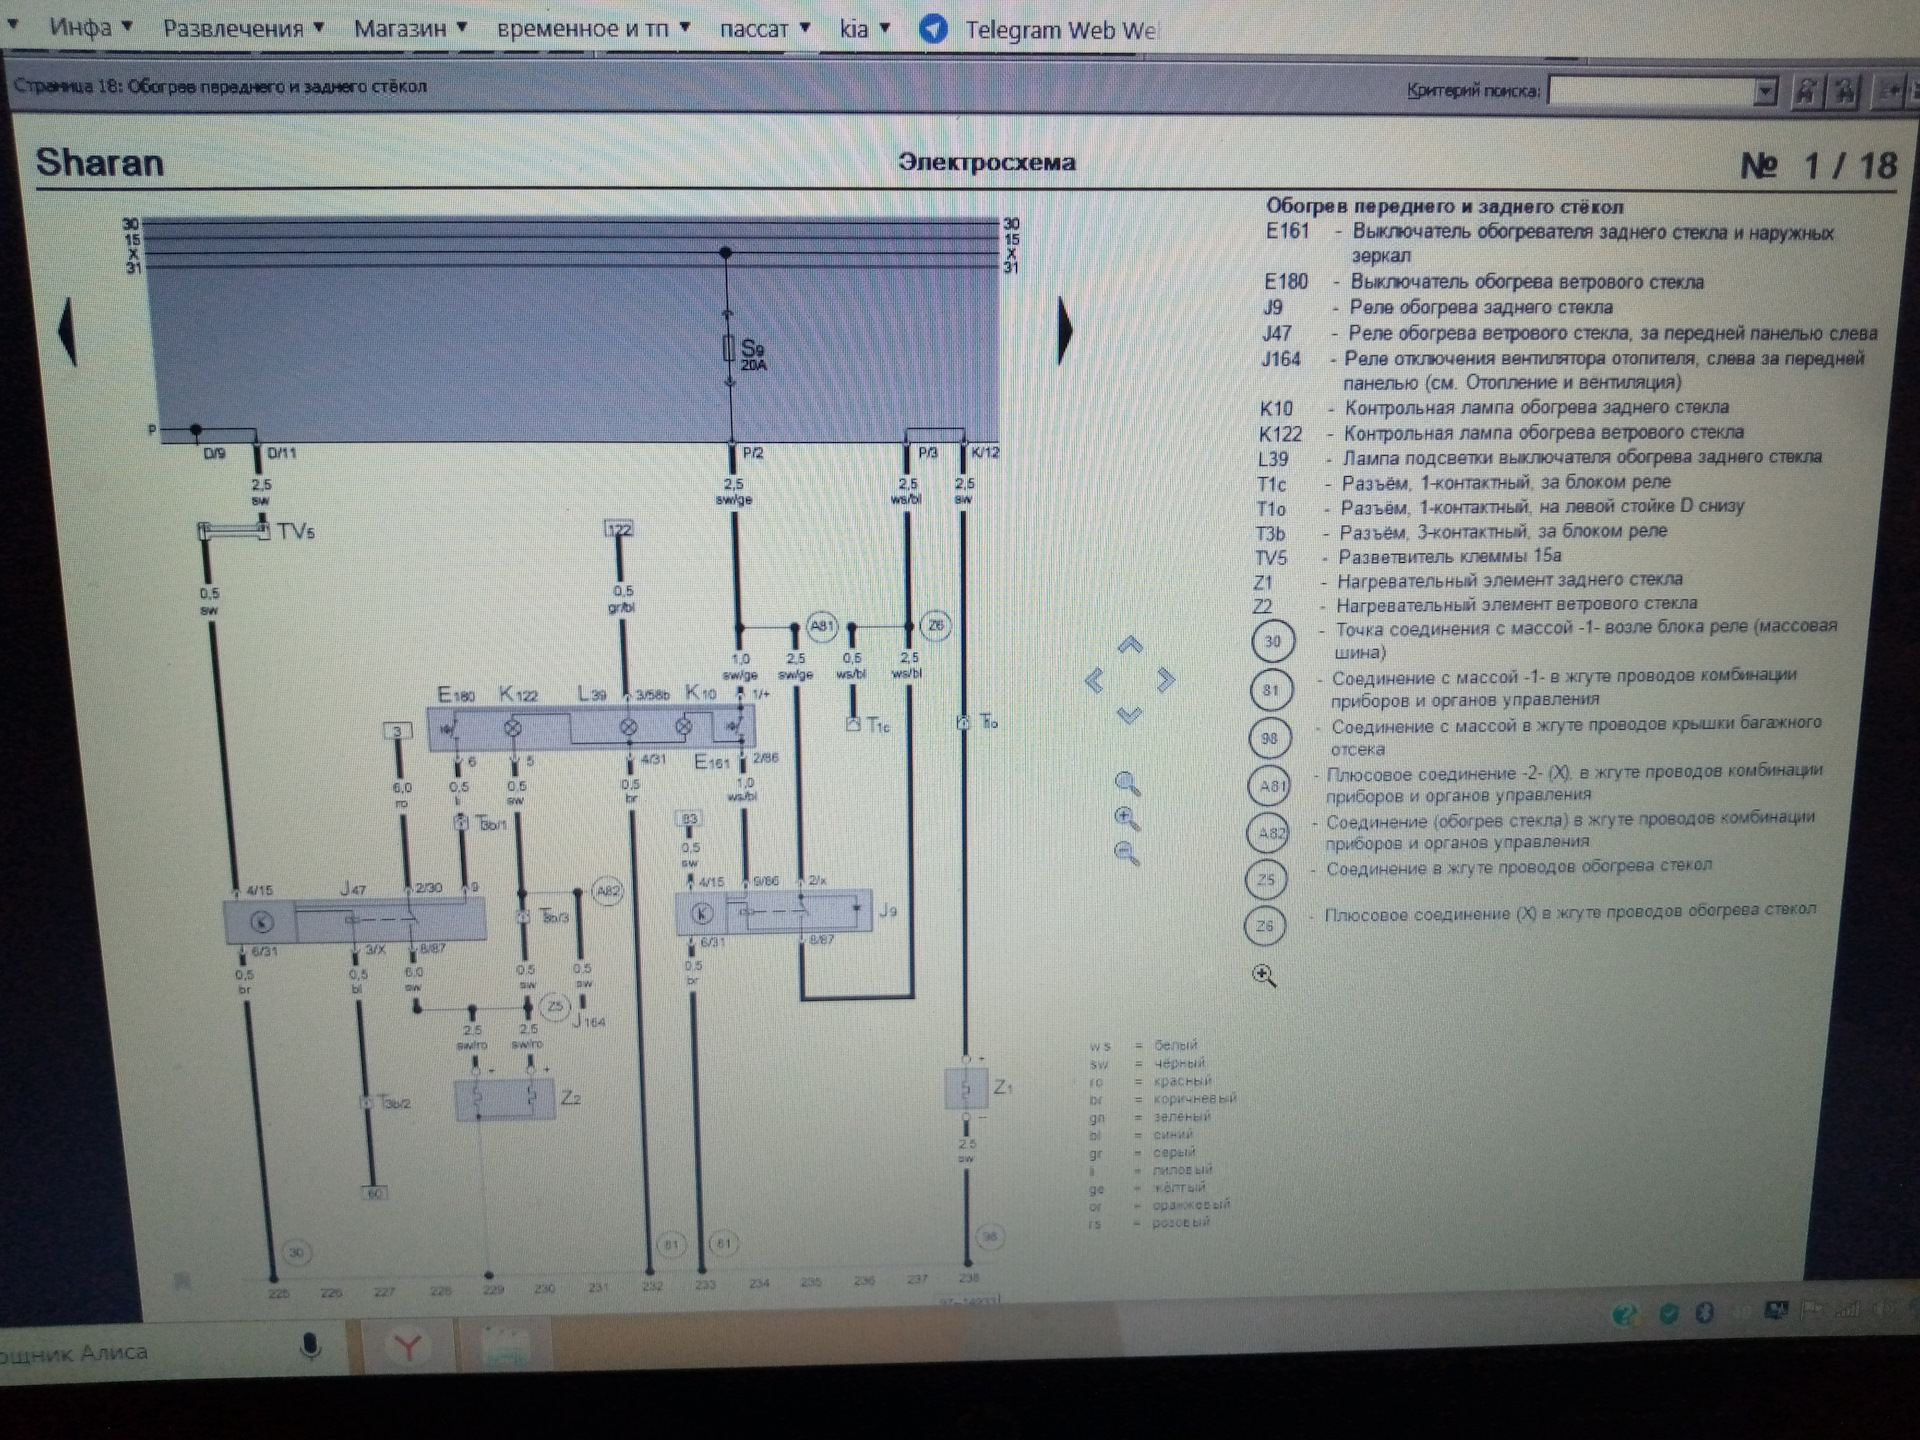Screen dimensions: 1920x1440
Task: Click the legend circle labeled A82
Action: (x=1269, y=833)
